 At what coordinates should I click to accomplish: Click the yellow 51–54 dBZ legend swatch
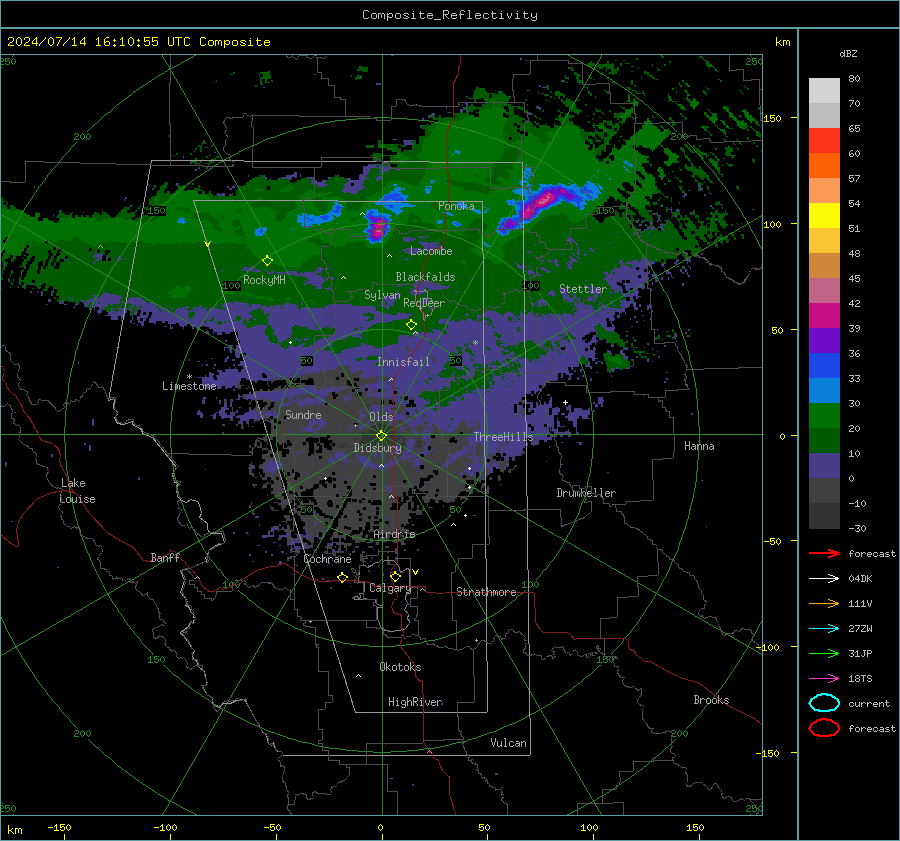(824, 216)
